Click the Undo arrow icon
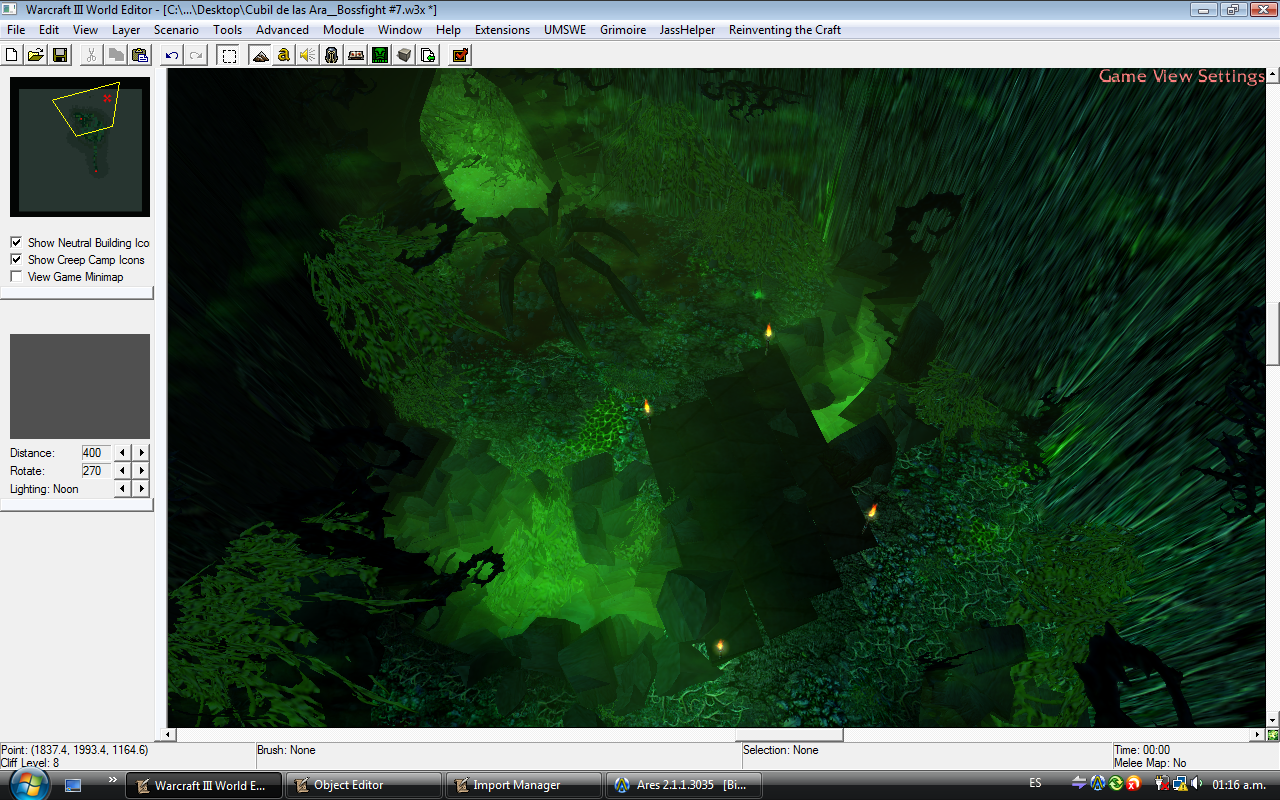Viewport: 1280px width, 800px height. [x=172, y=55]
